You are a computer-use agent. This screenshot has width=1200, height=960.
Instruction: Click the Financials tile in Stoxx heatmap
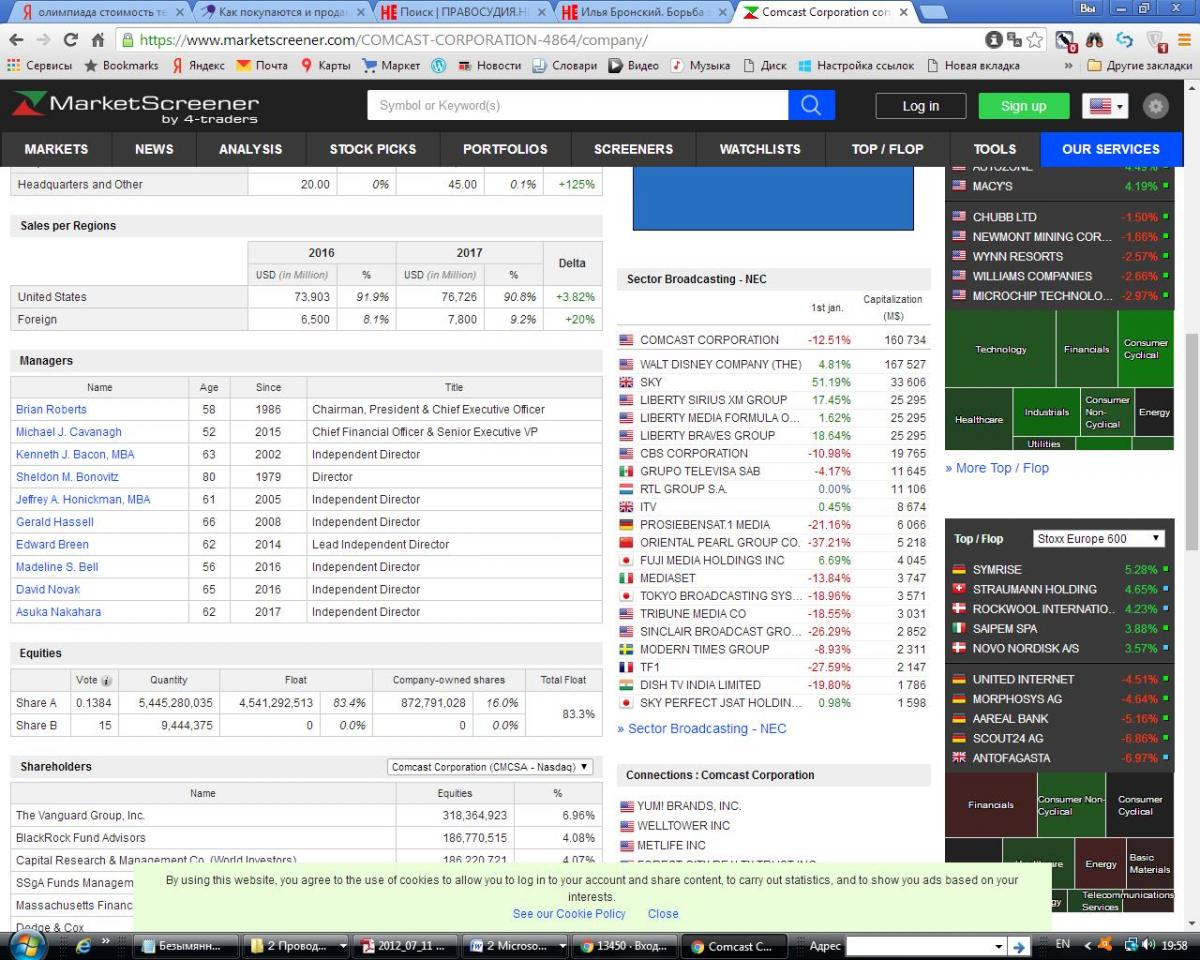coord(991,805)
